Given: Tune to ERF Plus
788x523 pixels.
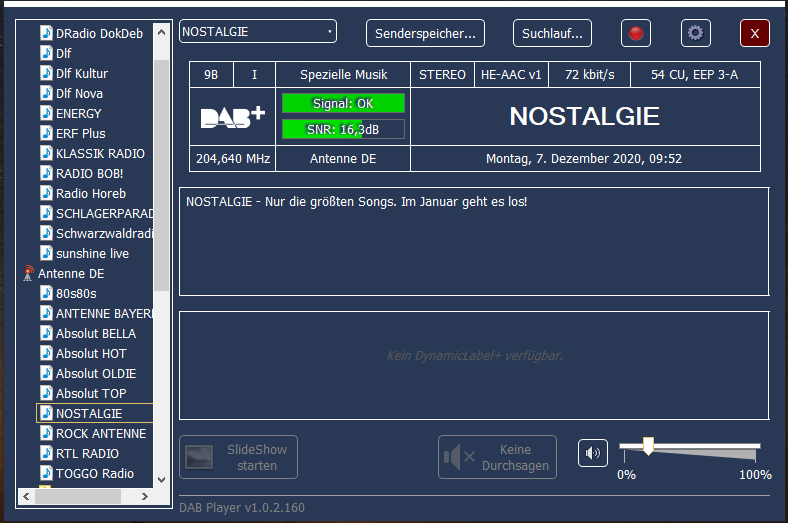Looking at the screenshot, I should pyautogui.click(x=80, y=134).
